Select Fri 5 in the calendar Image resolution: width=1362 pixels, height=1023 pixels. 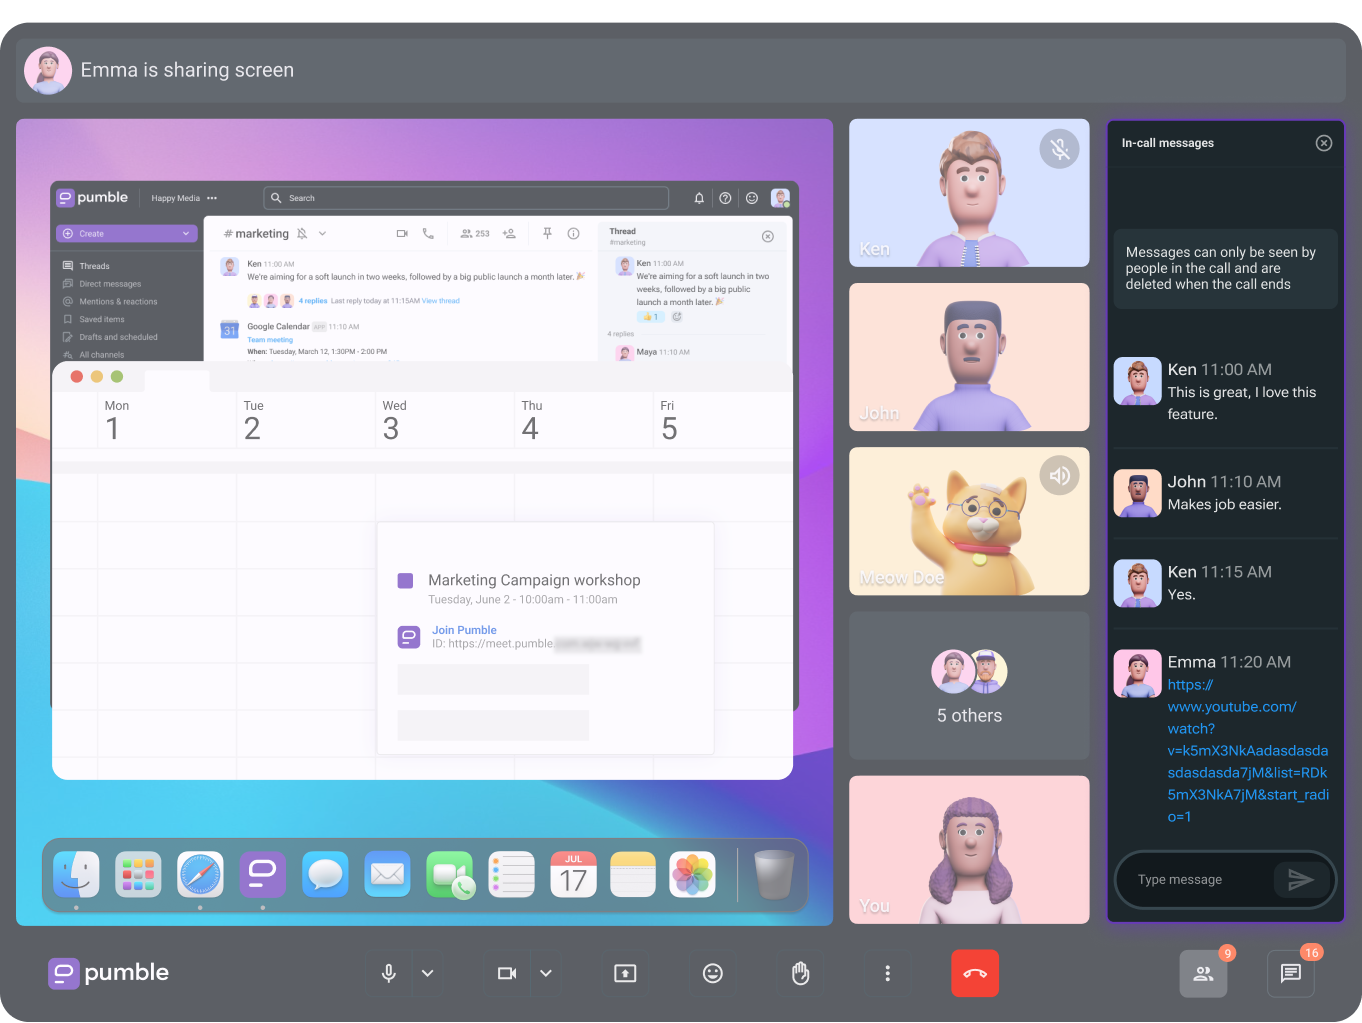pos(669,421)
